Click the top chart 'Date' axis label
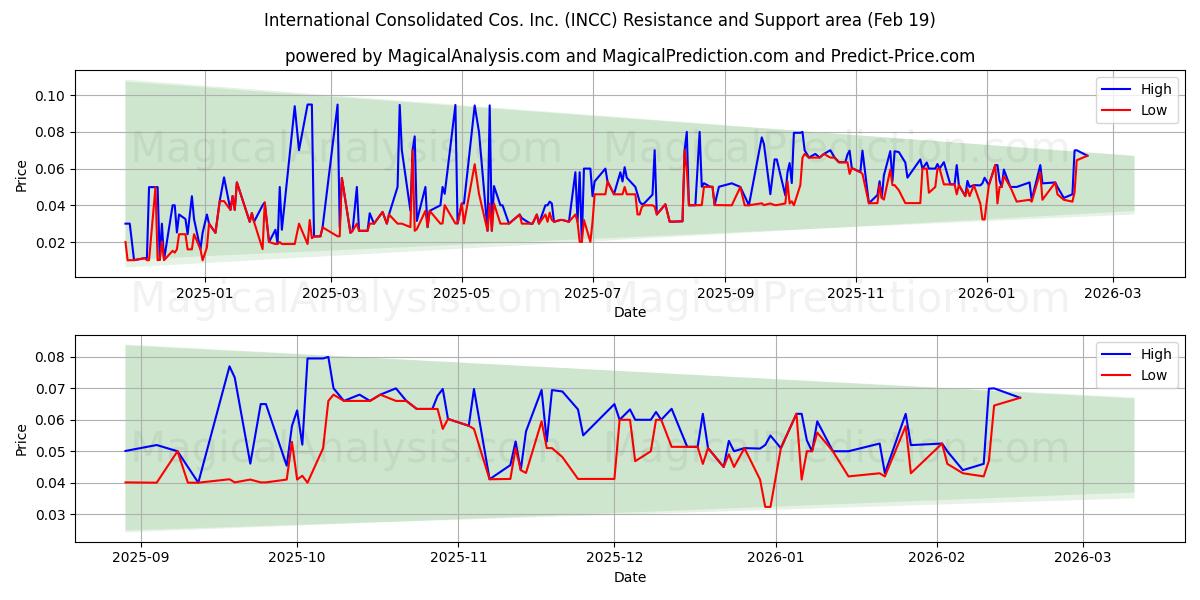The width and height of the screenshot is (1200, 600). coord(630,312)
